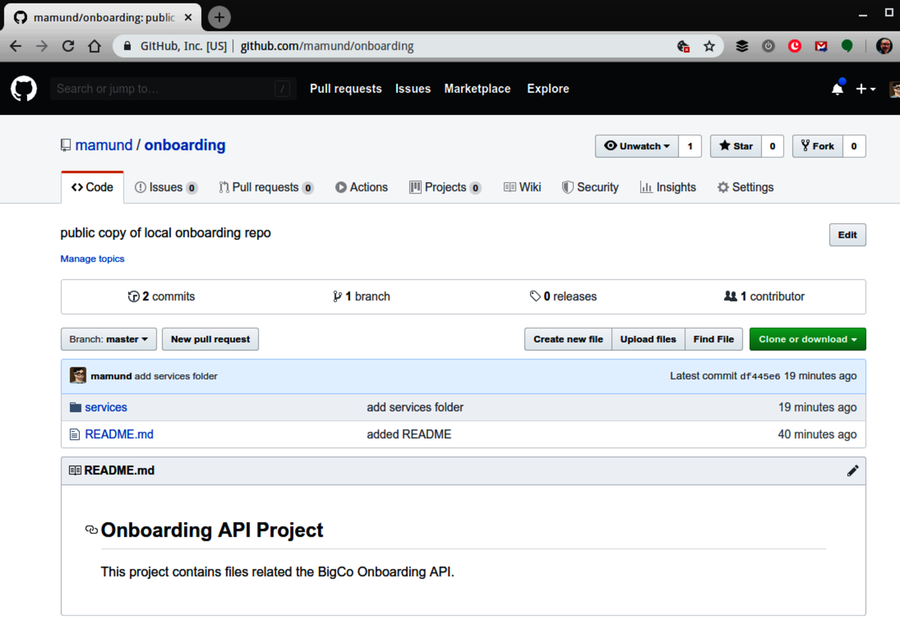The width and height of the screenshot is (900, 638).
Task: Click the GitHub Octocat logo
Action: [x=22, y=89]
